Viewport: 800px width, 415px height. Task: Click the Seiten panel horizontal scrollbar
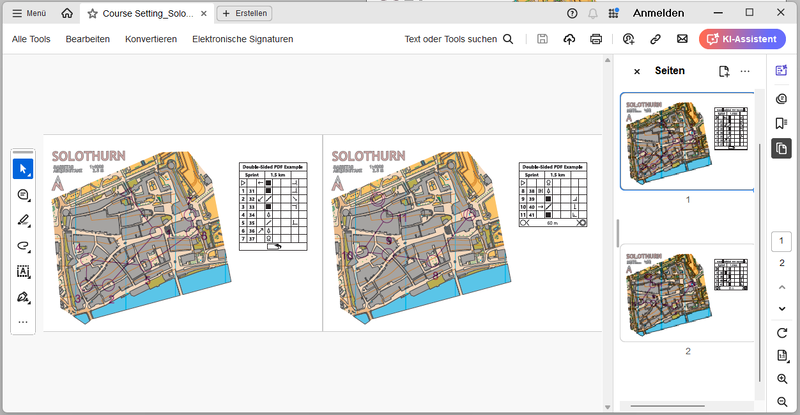tap(667, 406)
